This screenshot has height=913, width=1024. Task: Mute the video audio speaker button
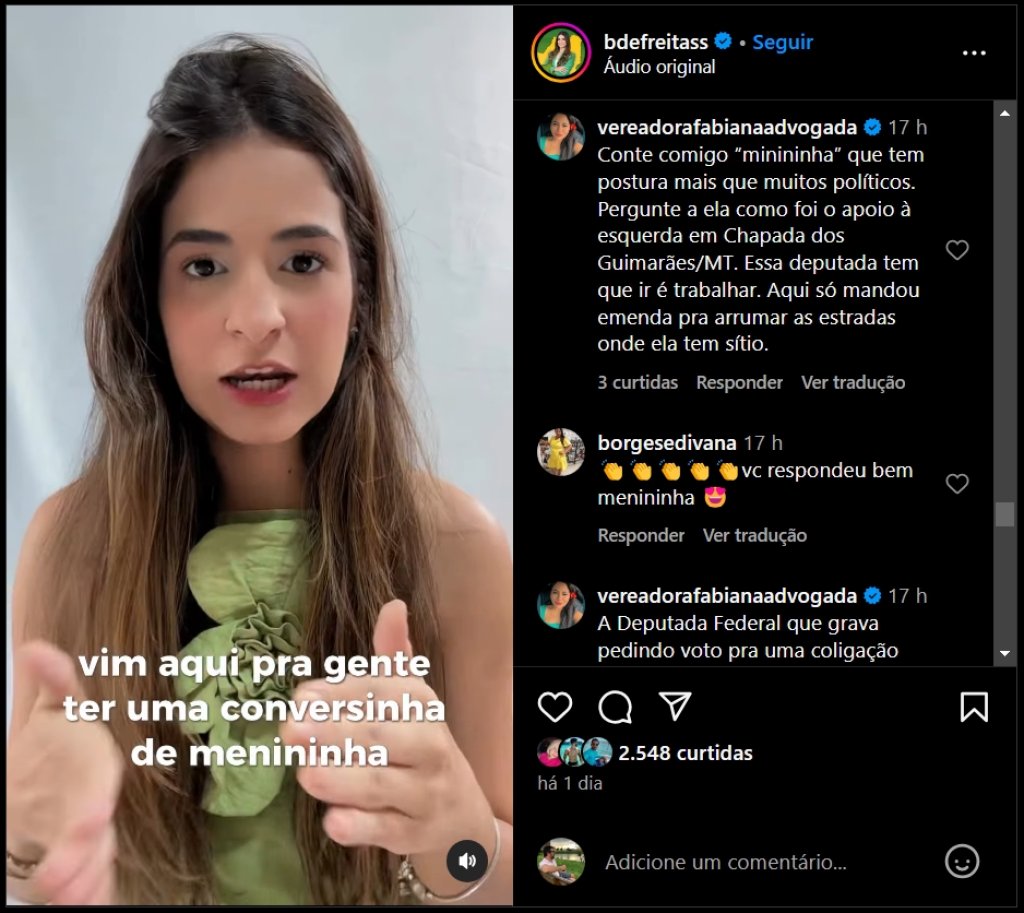click(467, 861)
